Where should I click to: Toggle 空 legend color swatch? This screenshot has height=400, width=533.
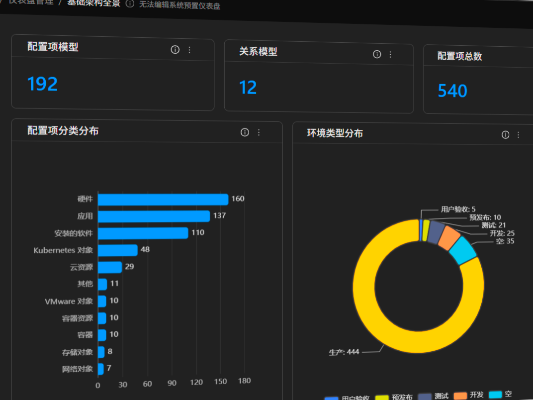(x=495, y=395)
